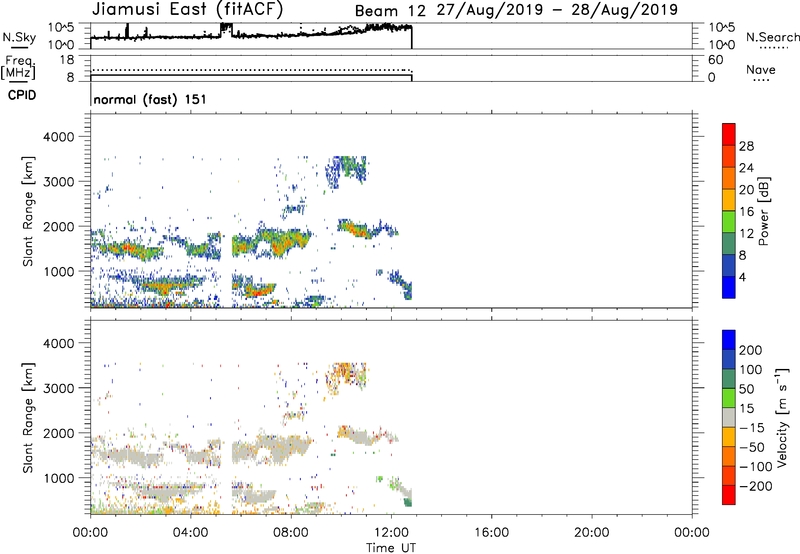This screenshot has width=800, height=554.
Task: Click the grey segment of the velocity colorbar
Action: click(x=729, y=418)
